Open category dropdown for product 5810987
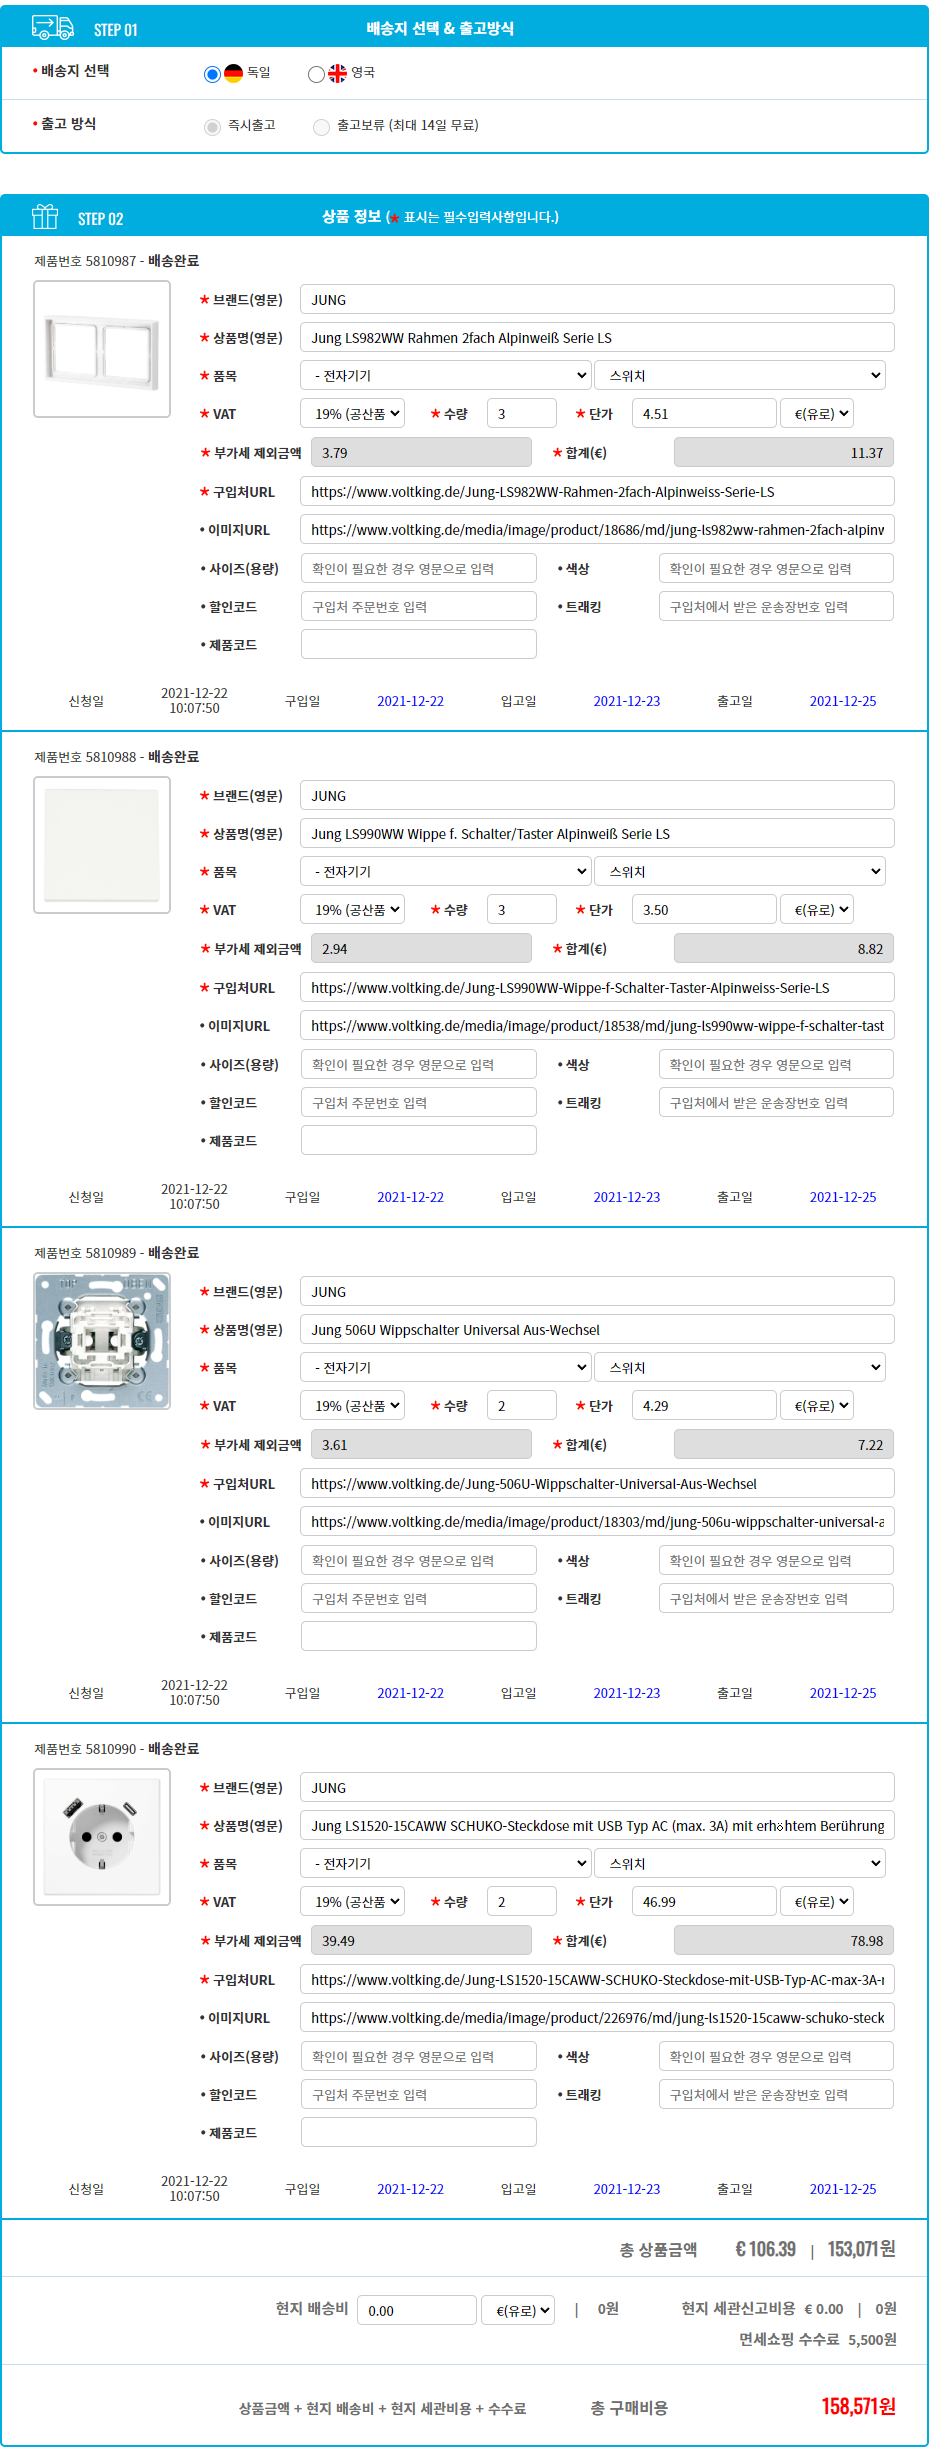The image size is (929, 2449). (x=446, y=375)
